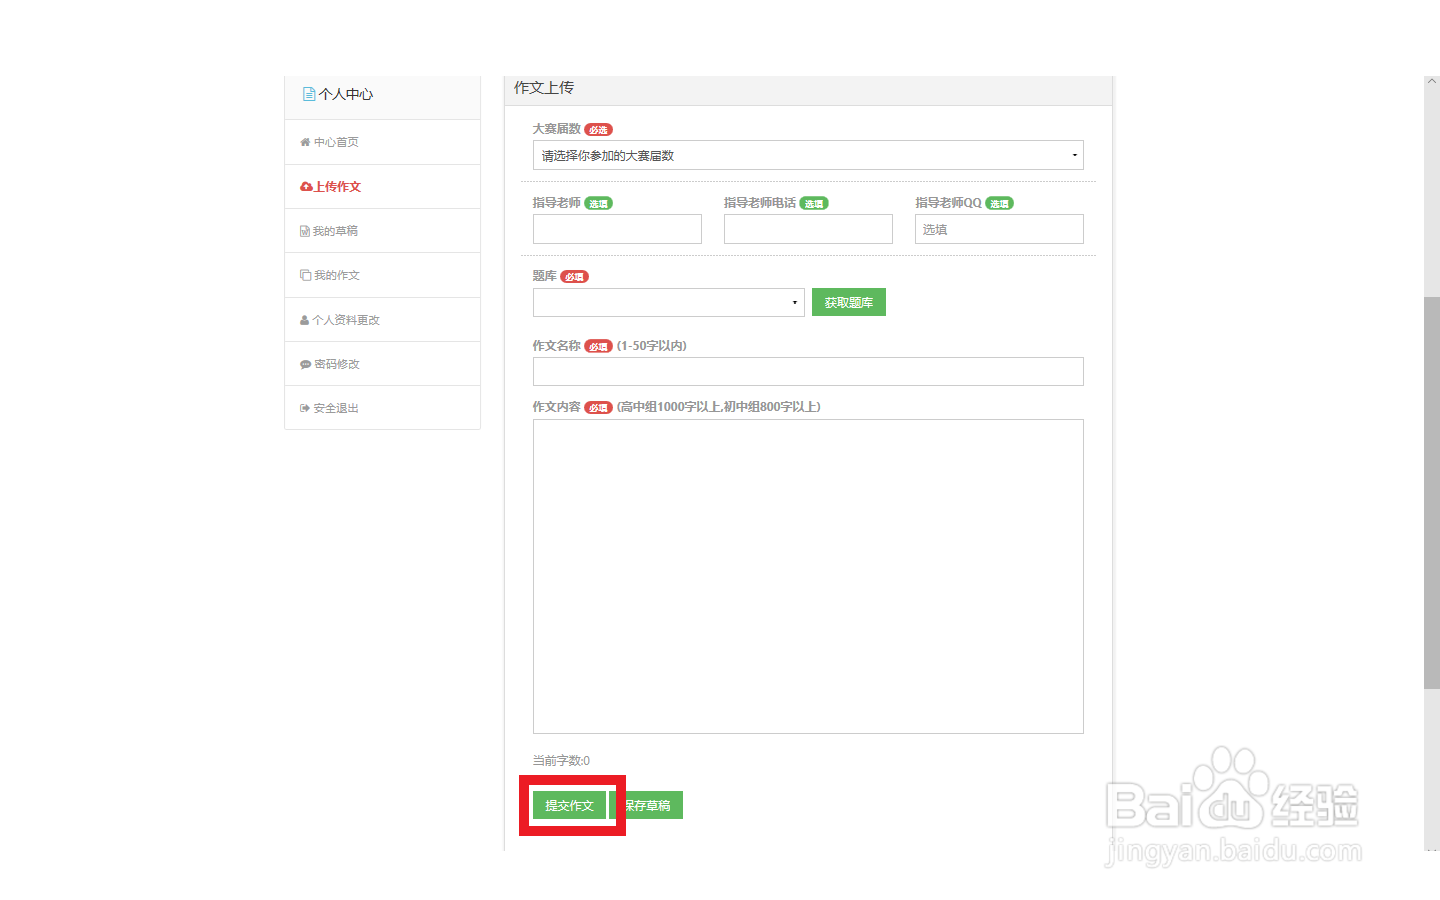Click the draft file icon beside 我的草稿
This screenshot has height=900, width=1440.
pyautogui.click(x=305, y=230)
